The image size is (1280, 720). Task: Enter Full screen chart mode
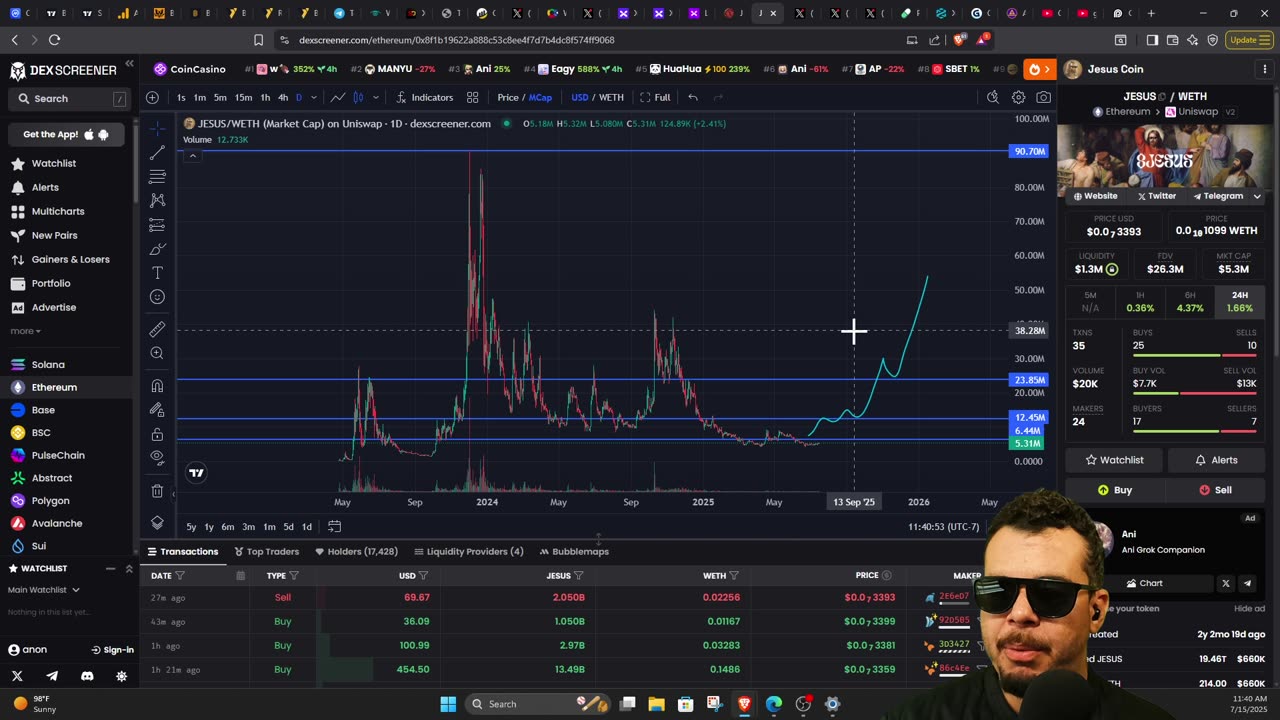coord(655,97)
